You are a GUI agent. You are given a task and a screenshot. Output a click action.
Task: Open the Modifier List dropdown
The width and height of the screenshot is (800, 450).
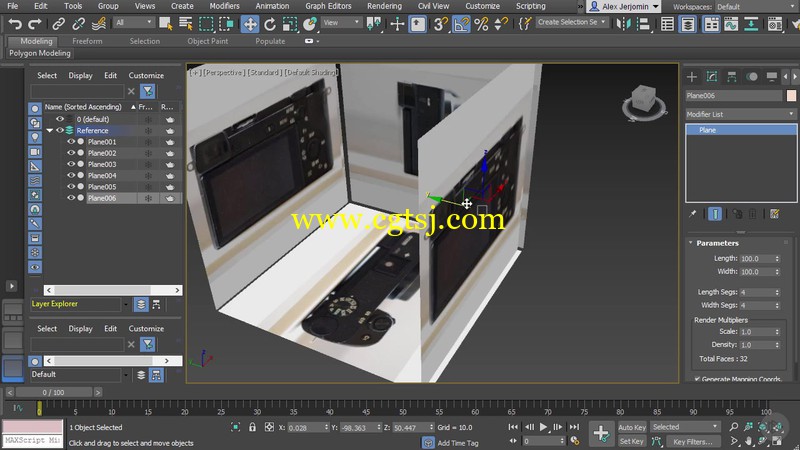[740, 114]
